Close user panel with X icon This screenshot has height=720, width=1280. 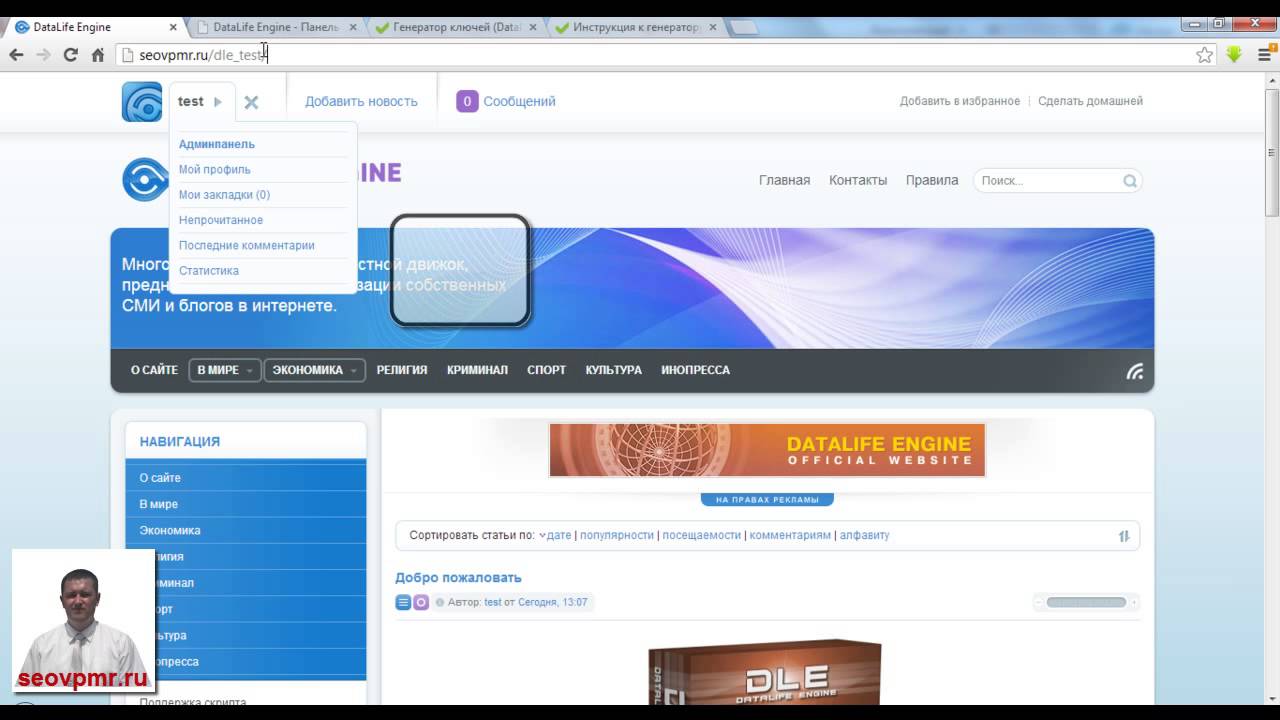[251, 102]
